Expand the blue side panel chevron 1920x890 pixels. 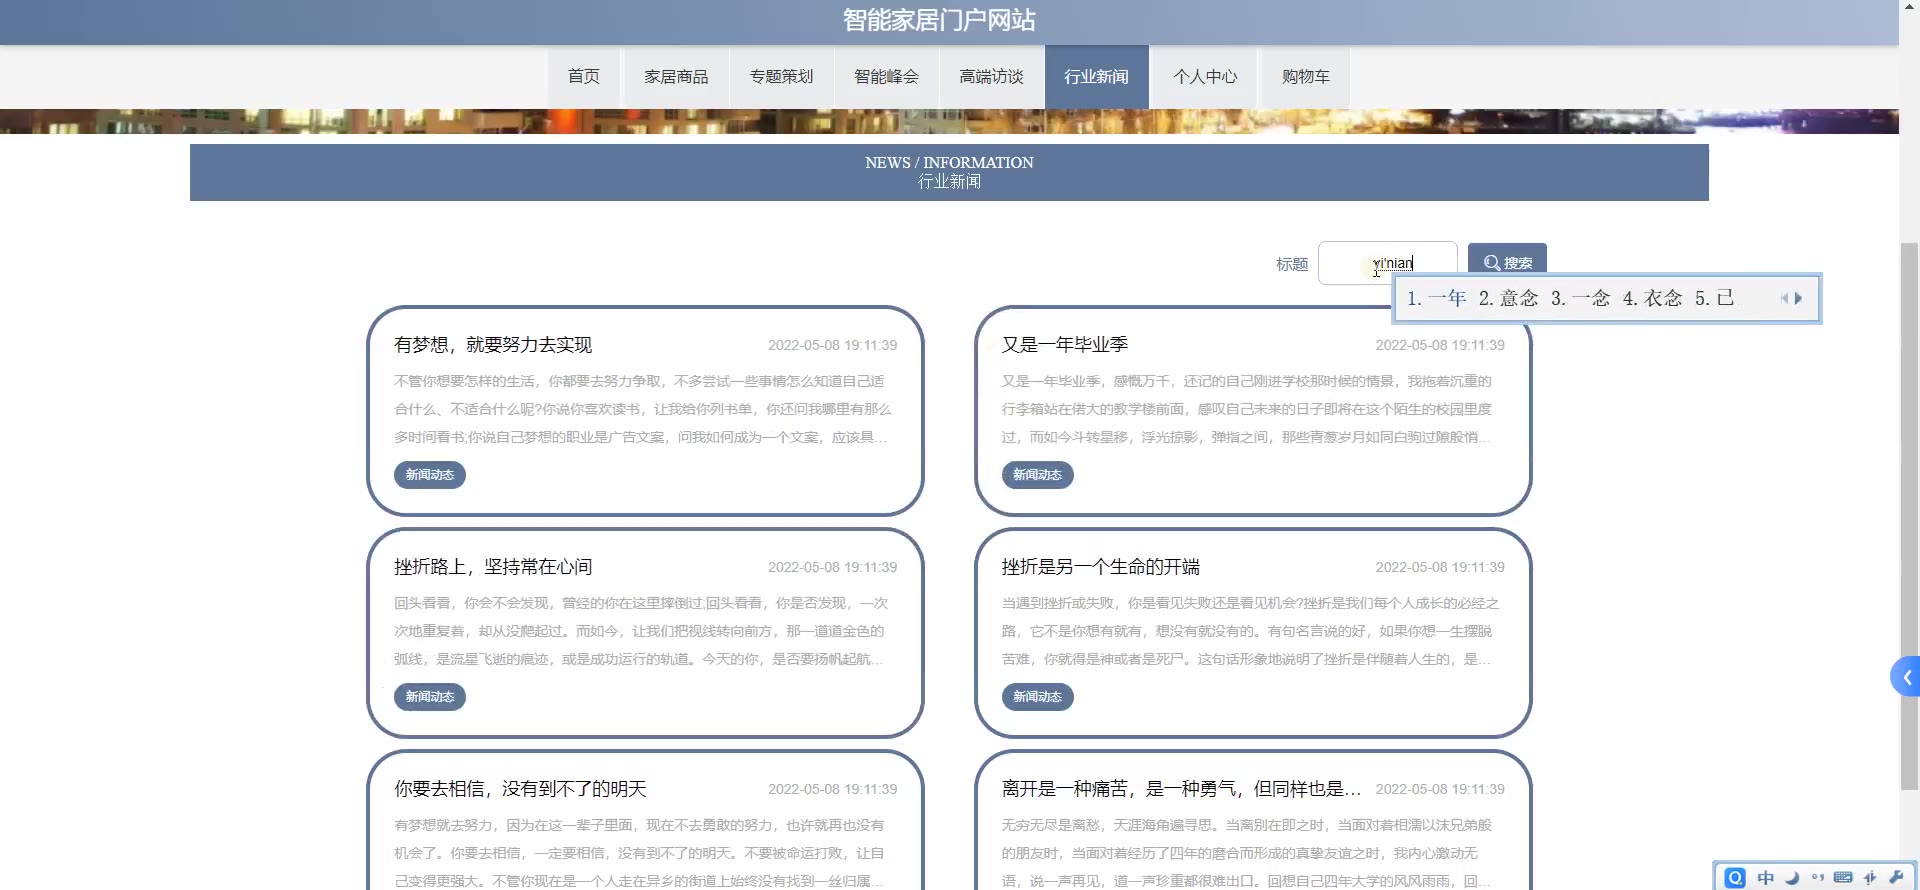pyautogui.click(x=1906, y=677)
